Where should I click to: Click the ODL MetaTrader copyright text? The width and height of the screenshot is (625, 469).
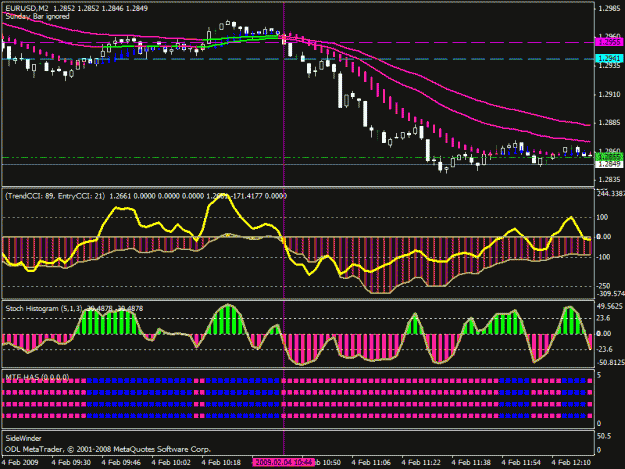[108, 449]
